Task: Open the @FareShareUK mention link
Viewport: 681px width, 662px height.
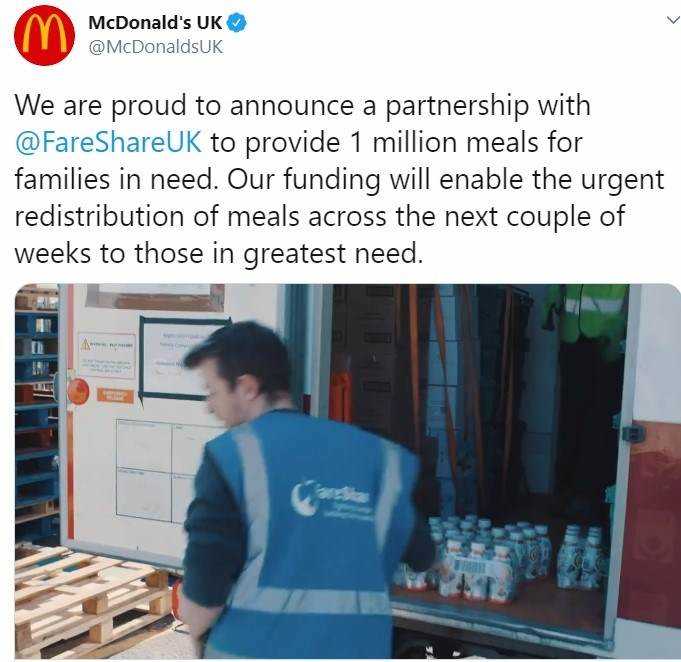Action: pos(108,142)
